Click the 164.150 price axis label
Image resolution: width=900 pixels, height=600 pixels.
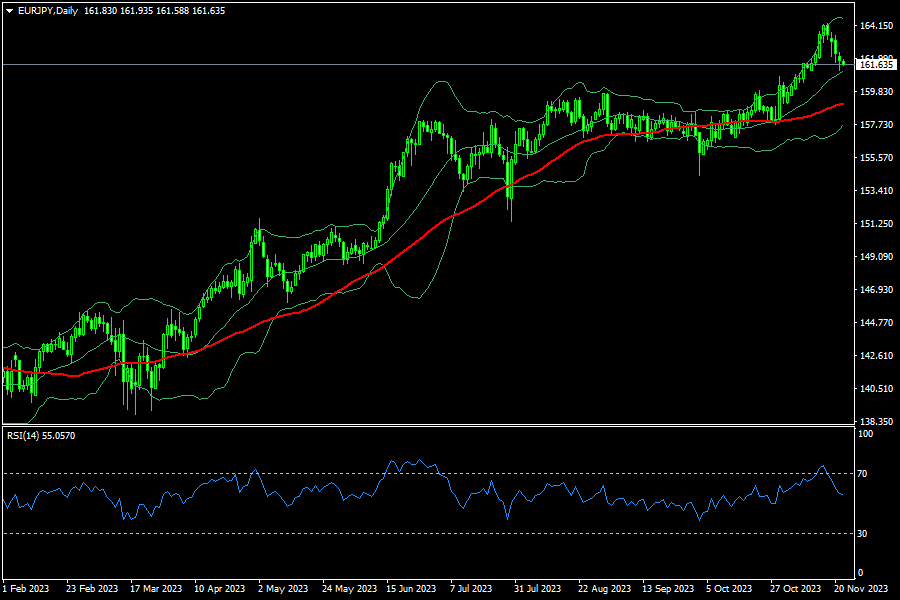tap(876, 26)
